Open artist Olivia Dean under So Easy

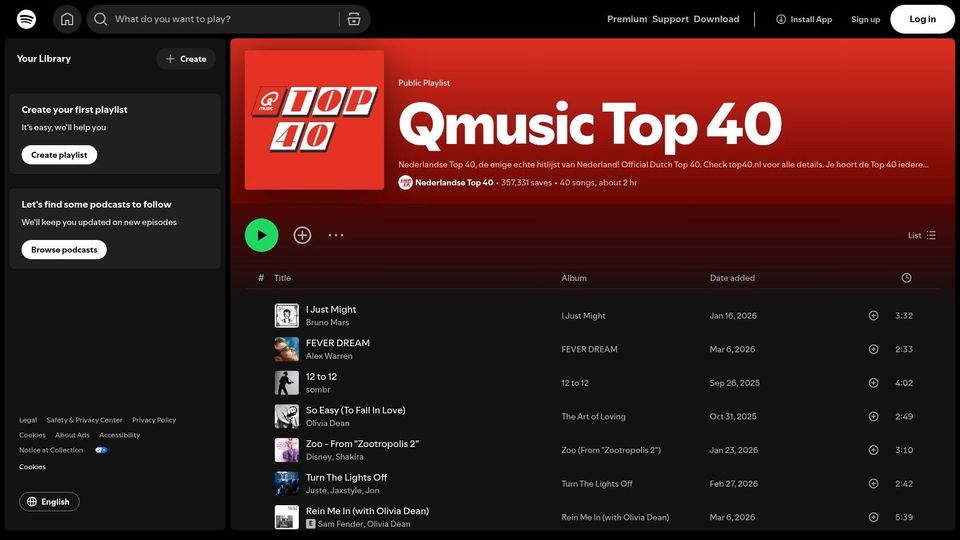coord(328,424)
